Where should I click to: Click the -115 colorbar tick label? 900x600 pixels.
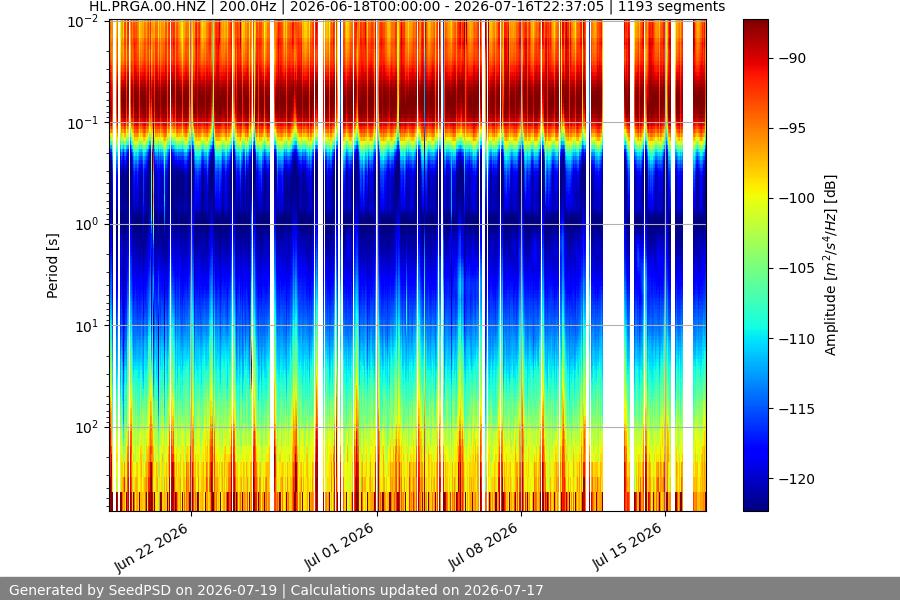797,409
